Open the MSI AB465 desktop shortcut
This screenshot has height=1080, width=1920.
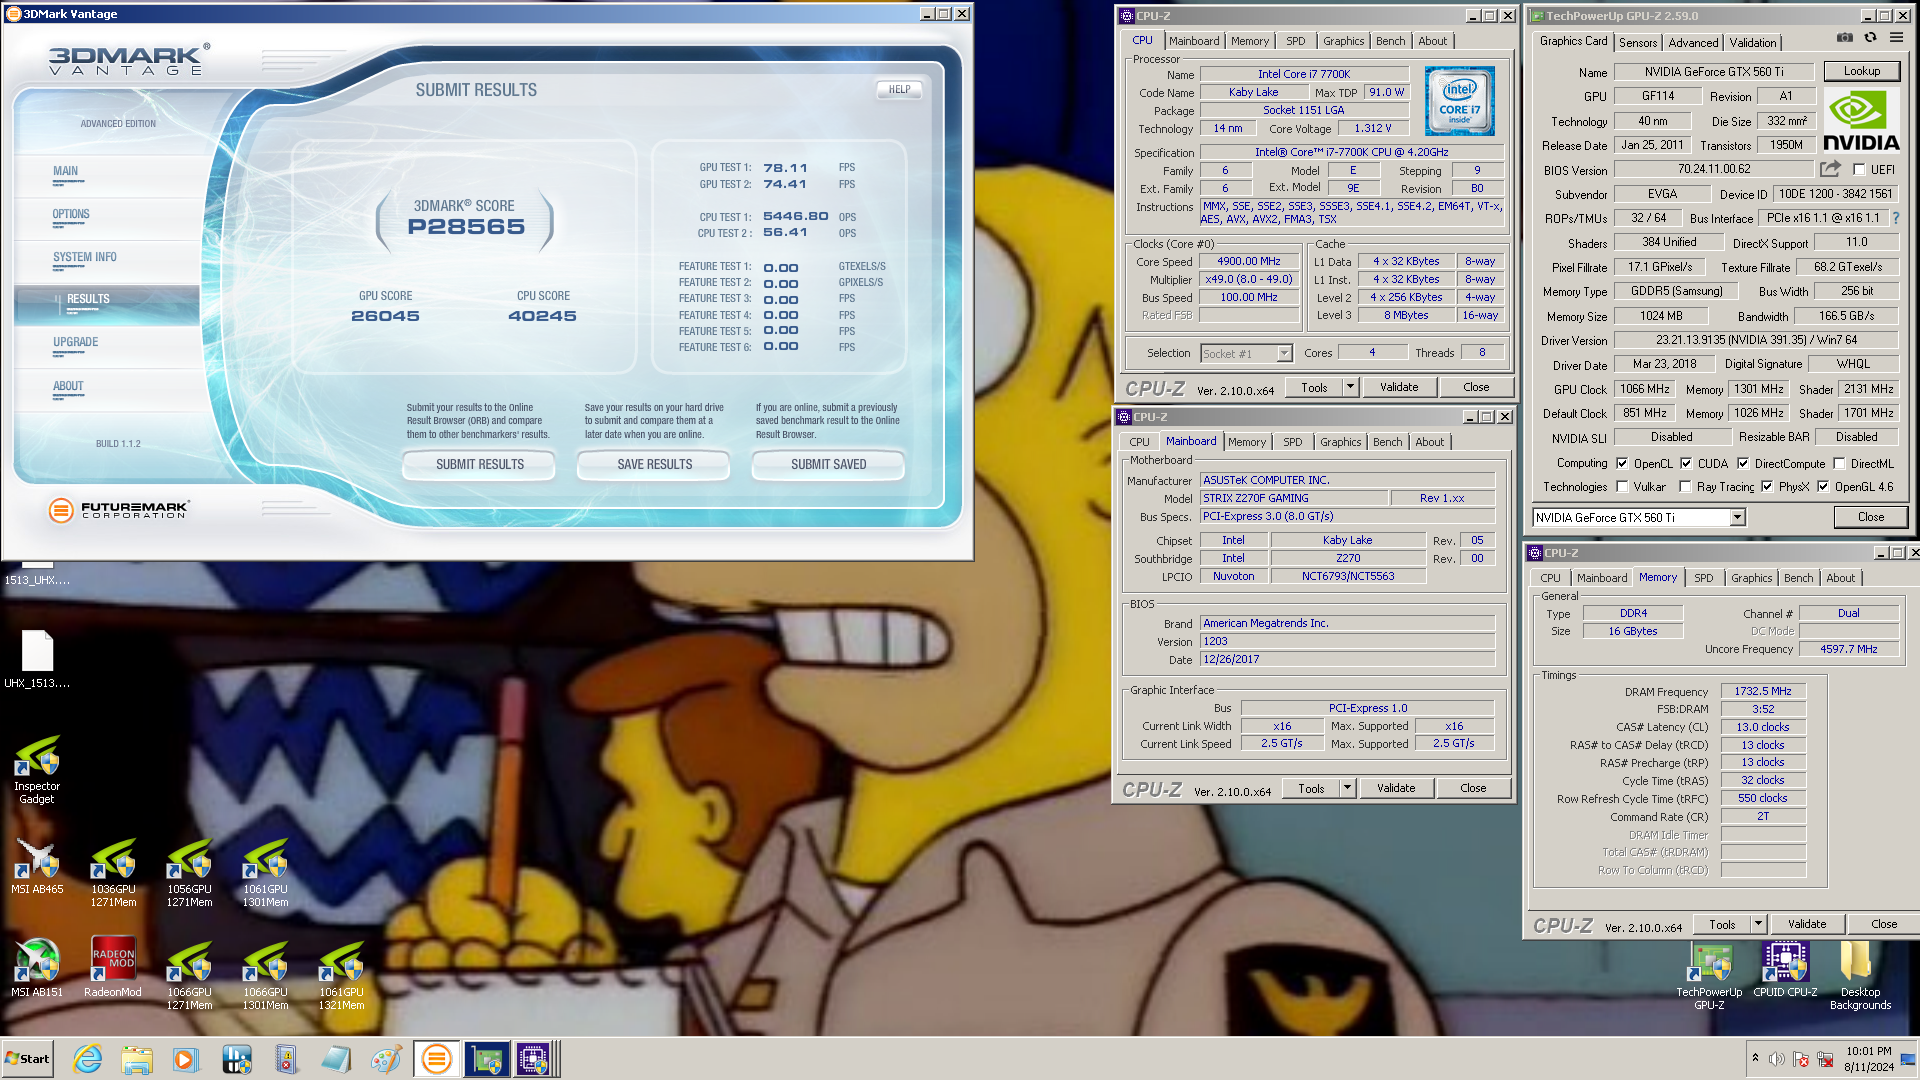click(37, 868)
